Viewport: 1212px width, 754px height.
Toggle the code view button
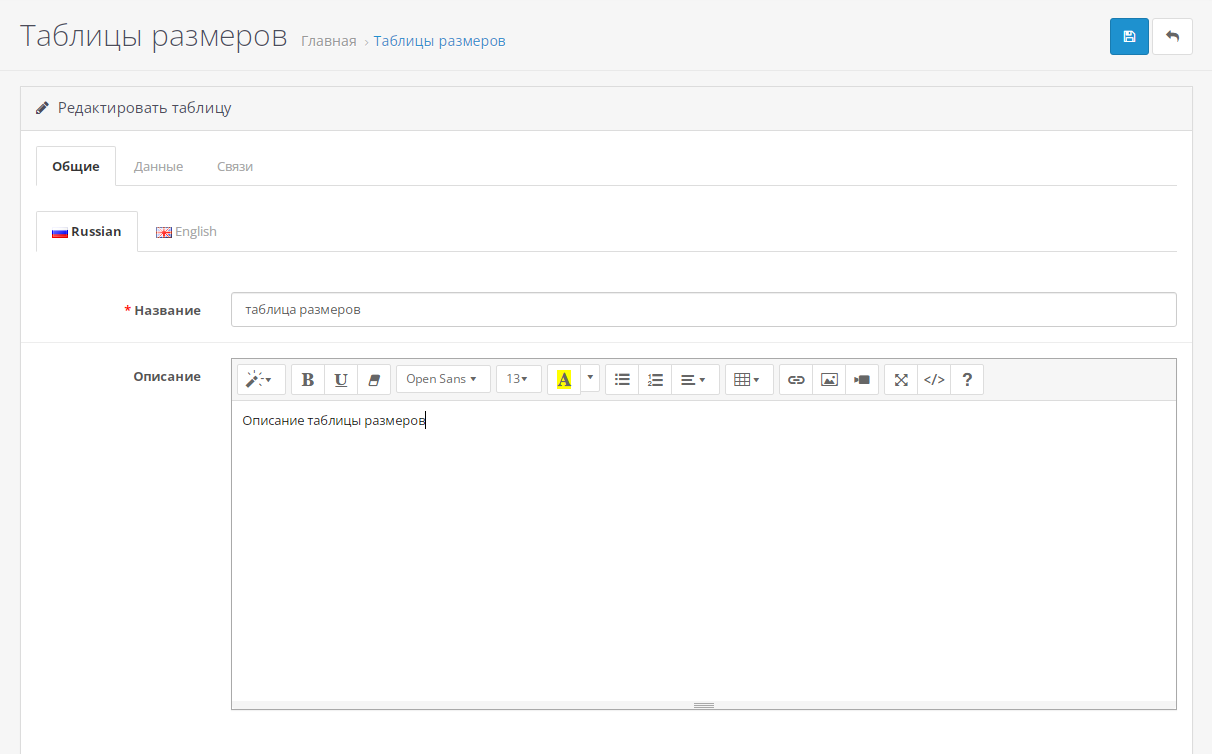pyautogui.click(x=934, y=380)
